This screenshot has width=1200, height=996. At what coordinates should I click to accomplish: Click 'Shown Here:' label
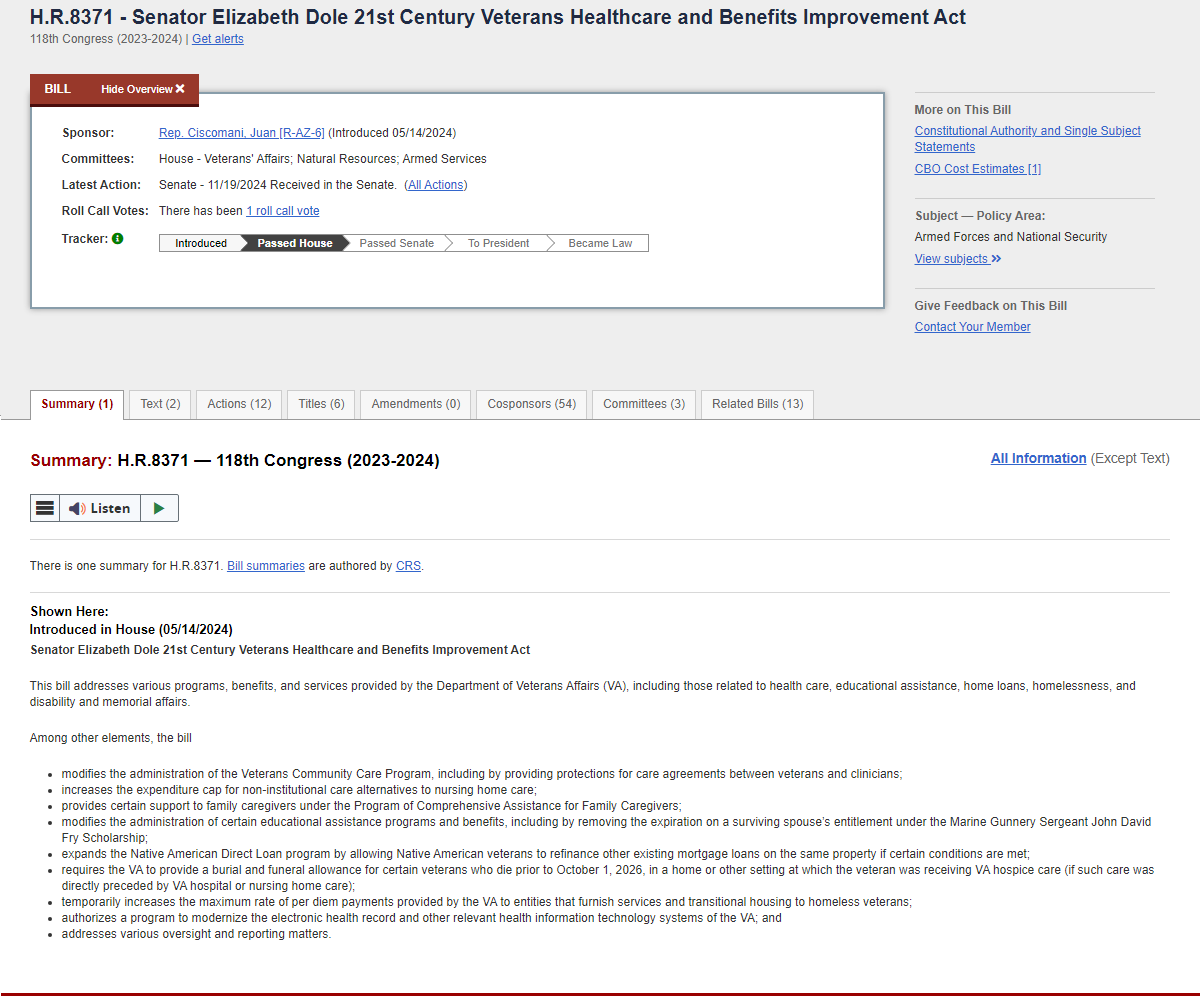click(69, 612)
